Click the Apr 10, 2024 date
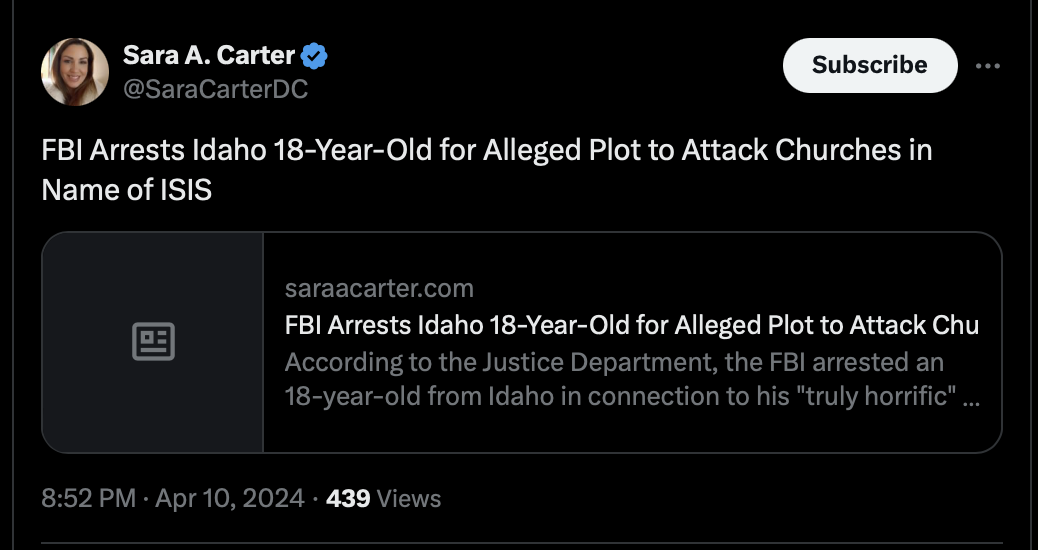 pyautogui.click(x=230, y=498)
